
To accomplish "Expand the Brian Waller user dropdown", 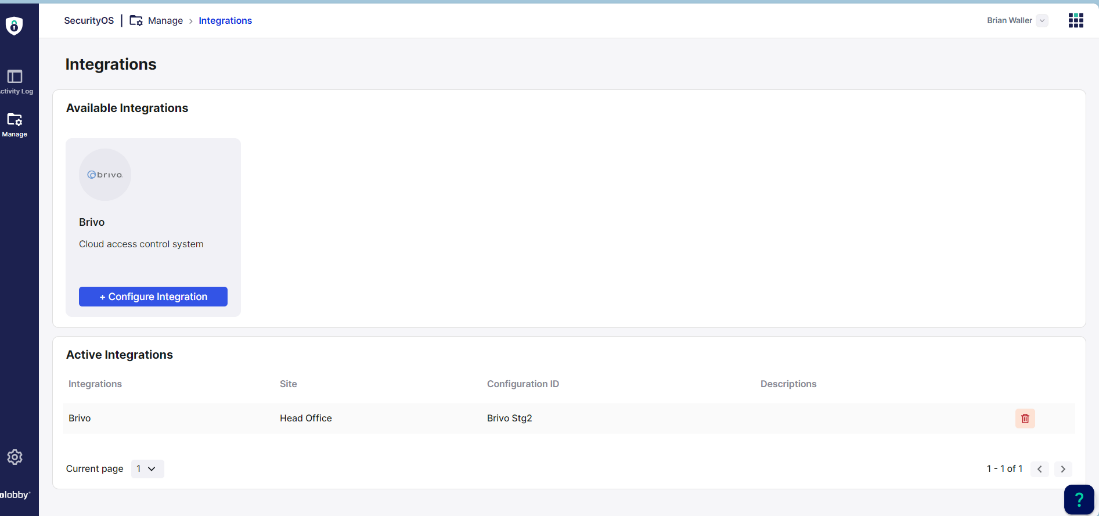I will (1042, 20).
